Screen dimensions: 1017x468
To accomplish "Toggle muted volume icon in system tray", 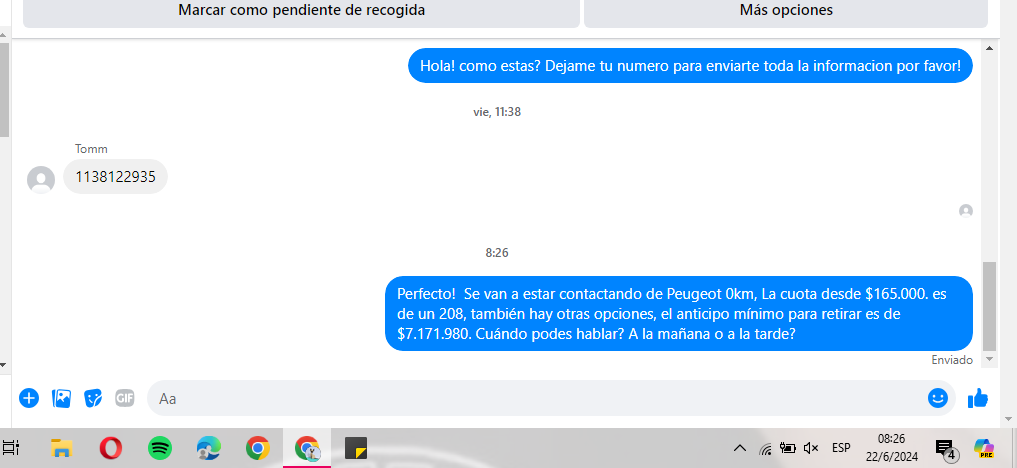I will (x=811, y=448).
